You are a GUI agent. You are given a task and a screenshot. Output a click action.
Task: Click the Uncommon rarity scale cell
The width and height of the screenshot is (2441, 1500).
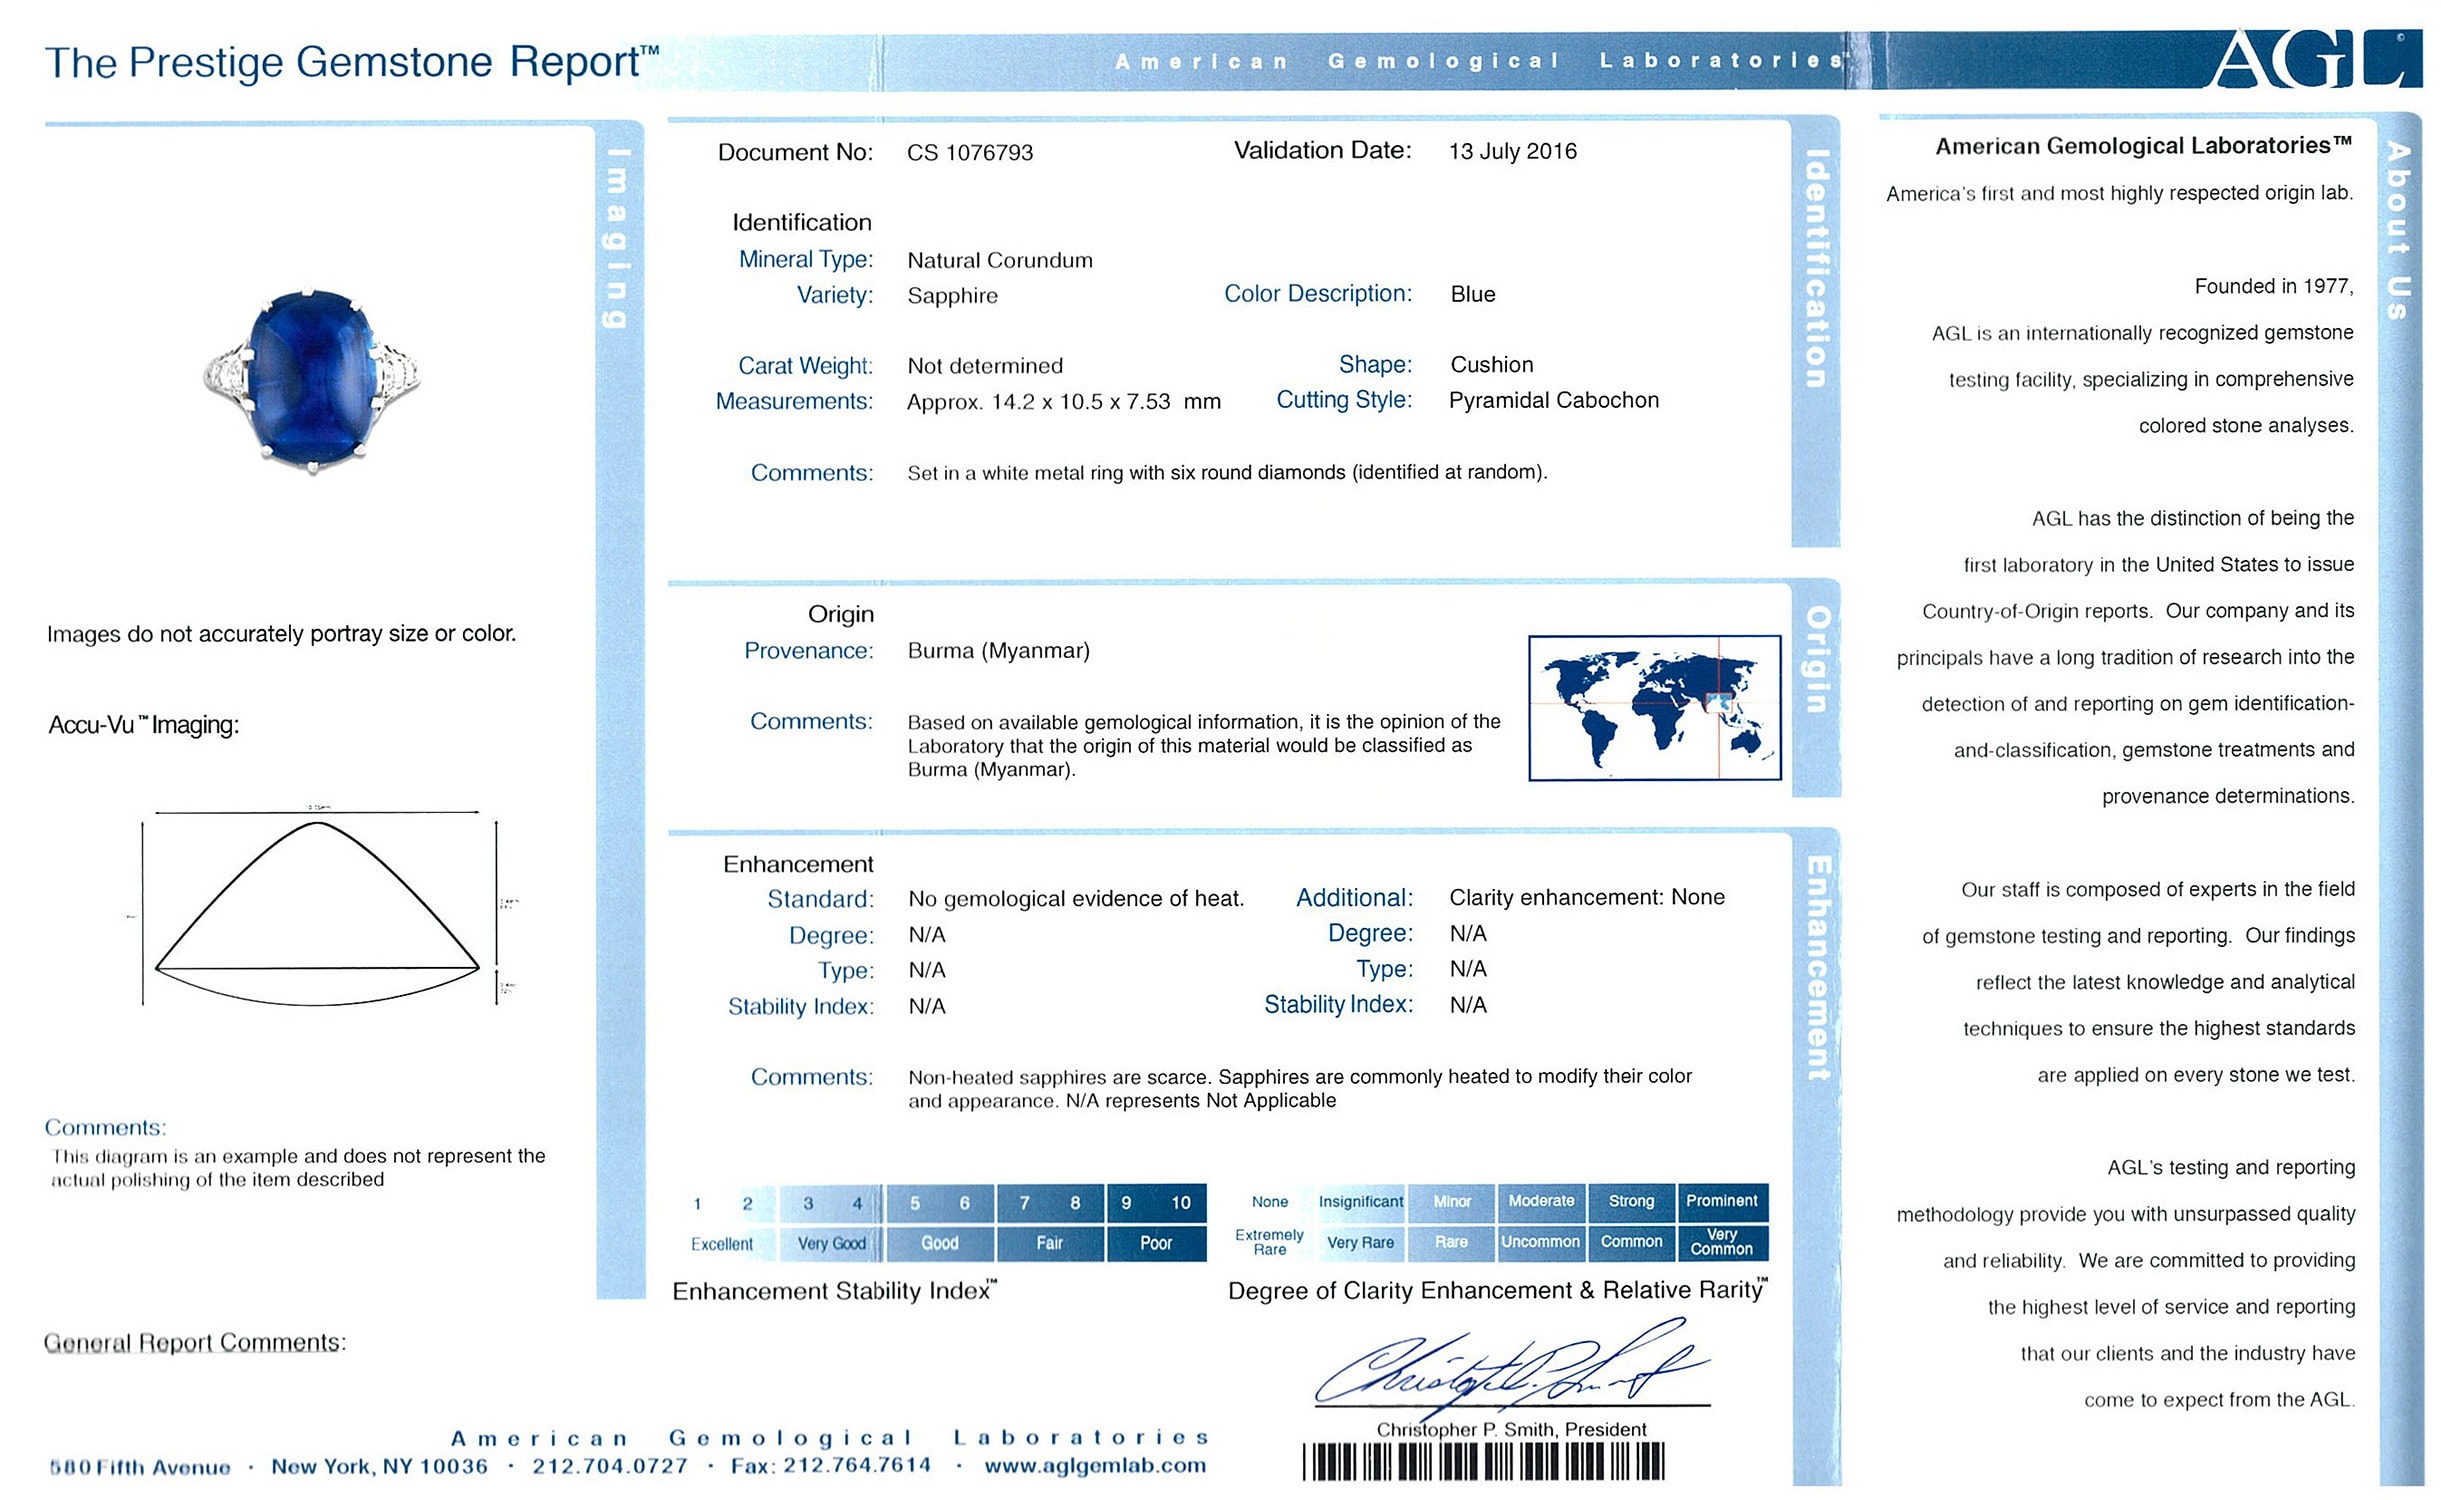(x=1540, y=1242)
